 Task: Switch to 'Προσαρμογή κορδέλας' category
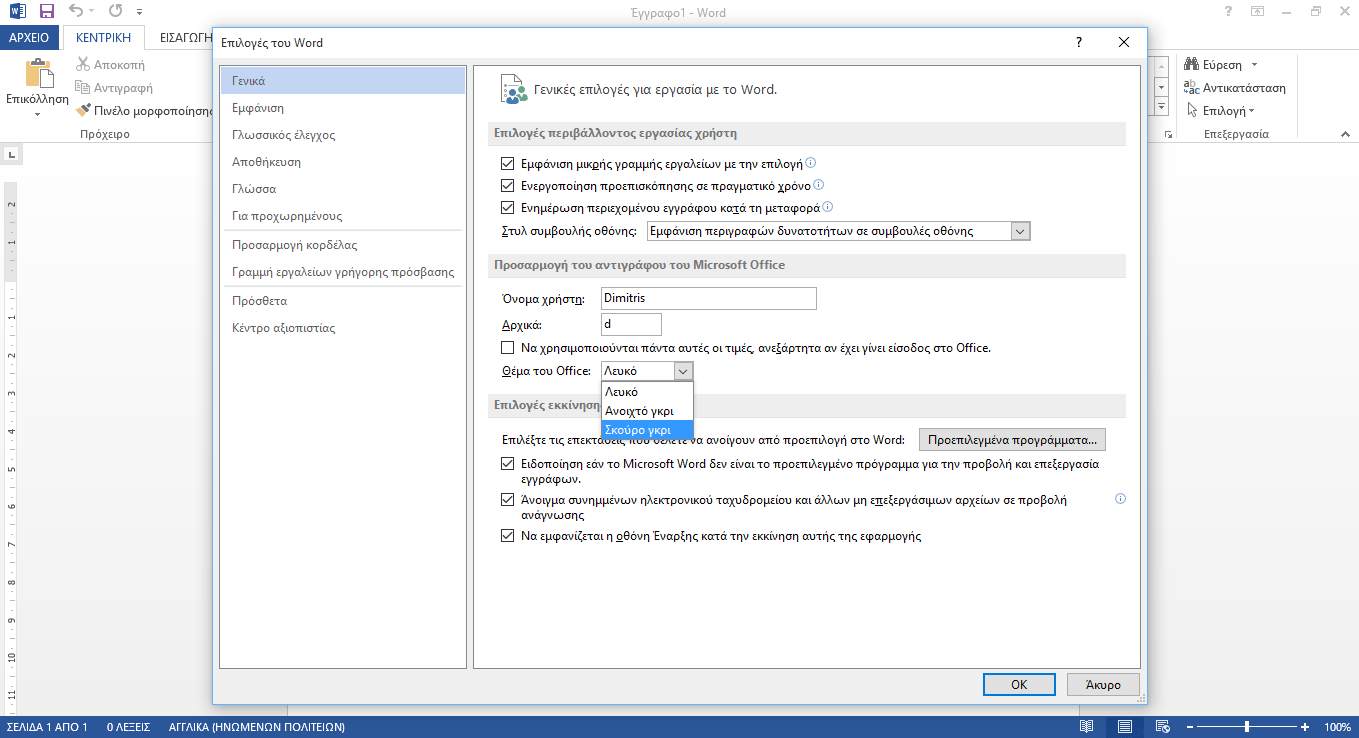coord(294,245)
